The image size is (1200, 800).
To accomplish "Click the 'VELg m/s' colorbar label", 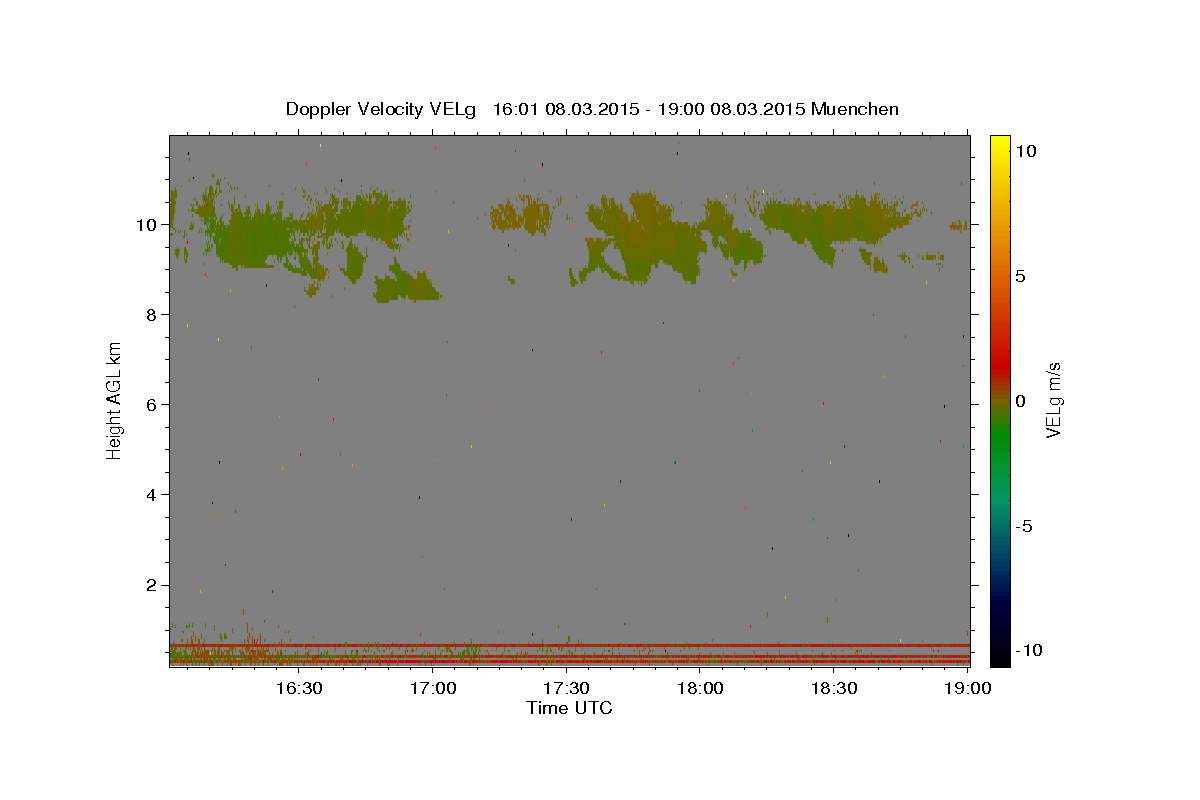I will coord(1053,400).
